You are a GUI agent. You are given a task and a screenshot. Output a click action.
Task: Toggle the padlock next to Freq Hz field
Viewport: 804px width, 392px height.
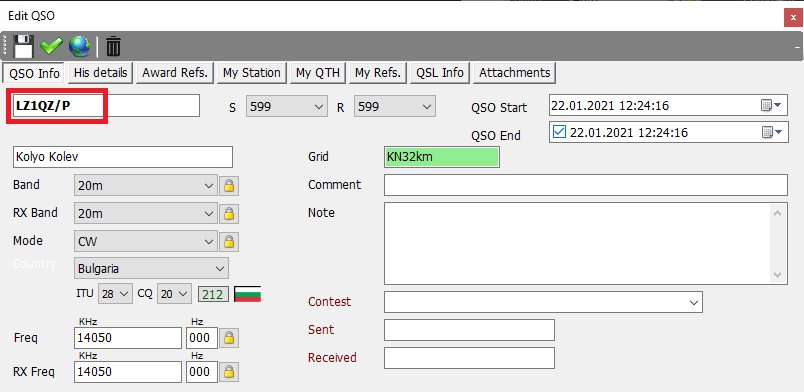[x=229, y=338]
